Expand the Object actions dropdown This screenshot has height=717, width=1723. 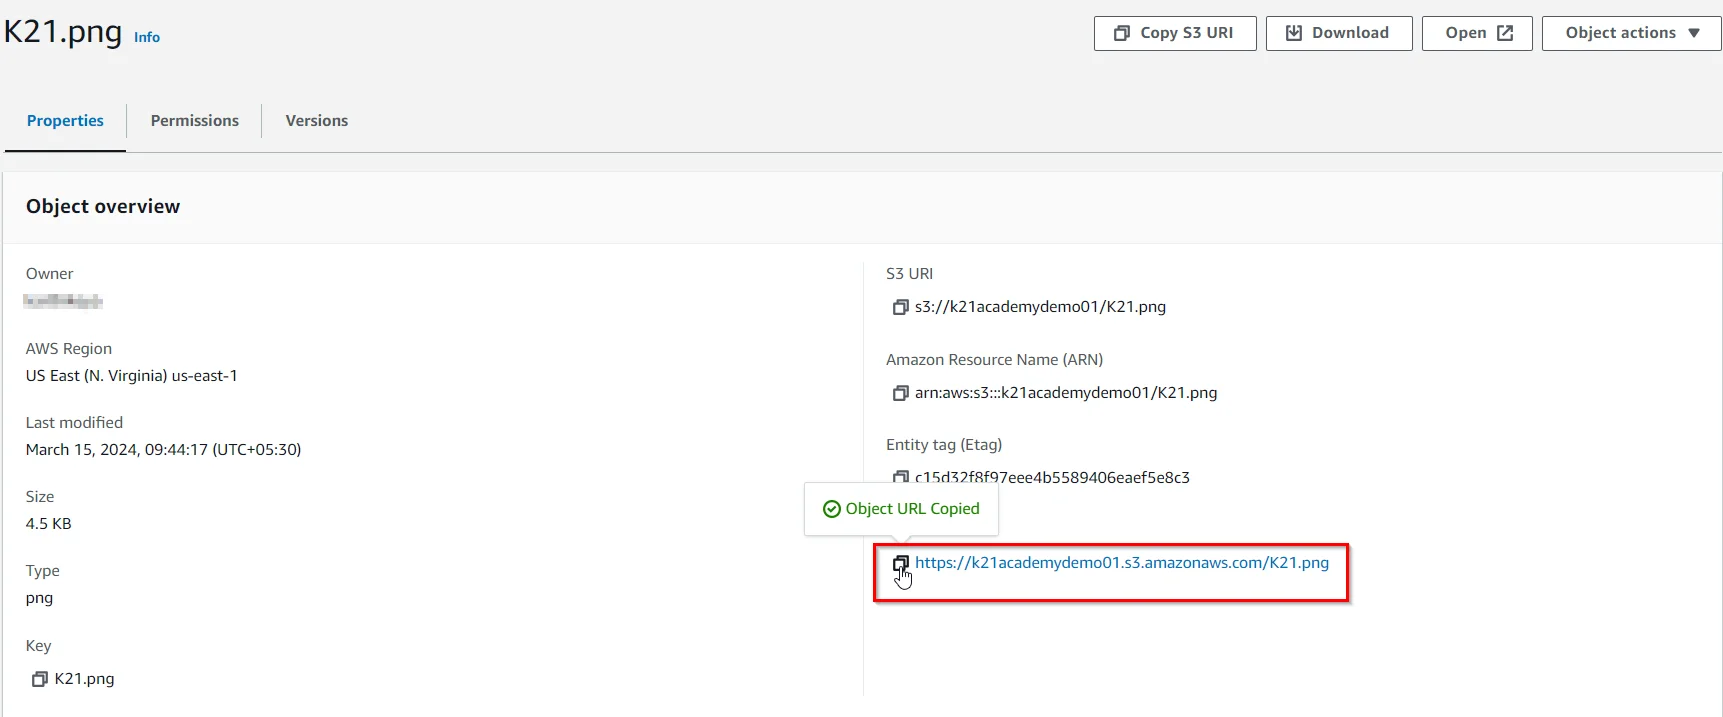[1631, 33]
